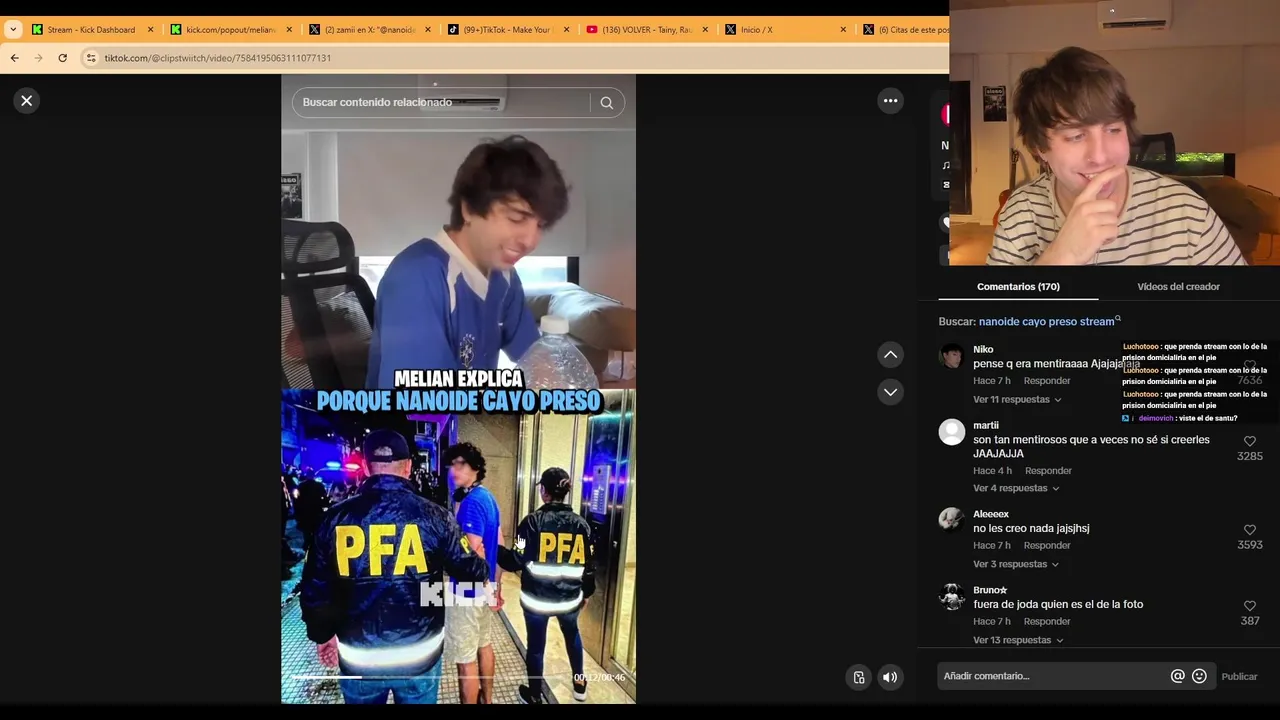
Task: Expand Ver 13 respuestas under Bruno
Action: pyautogui.click(x=1018, y=641)
